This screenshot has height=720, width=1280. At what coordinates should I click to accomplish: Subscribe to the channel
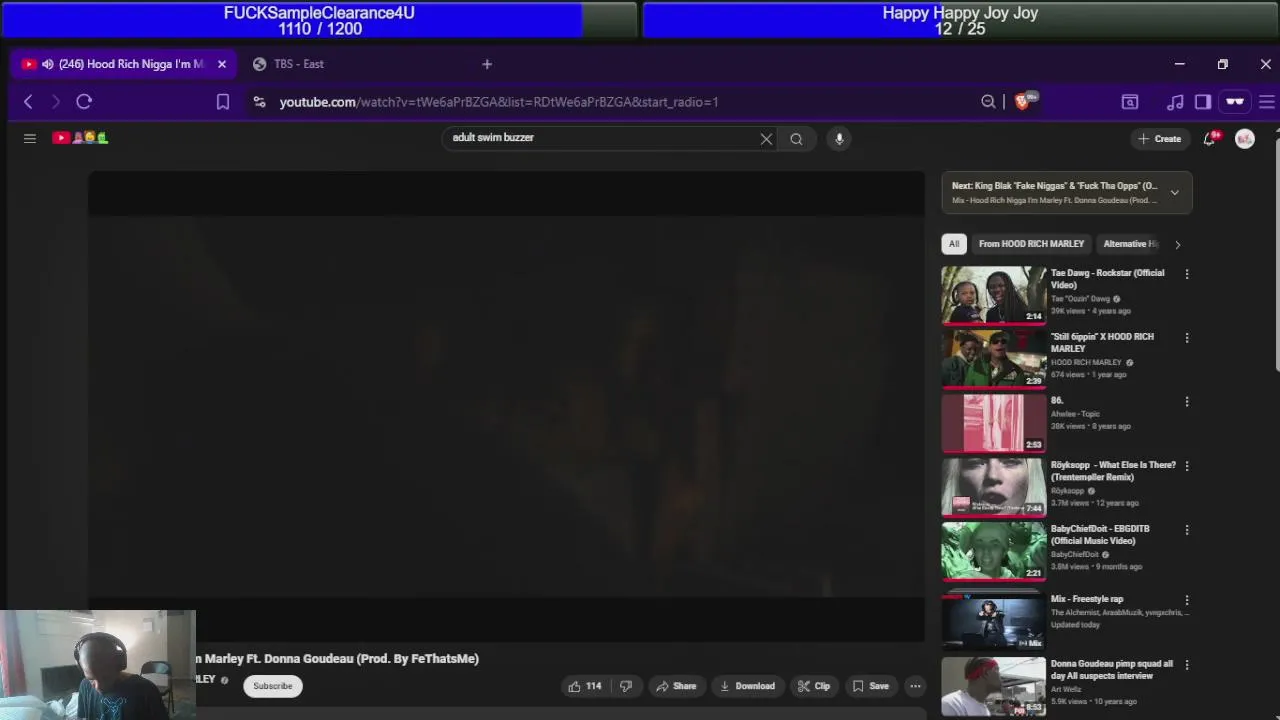272,686
